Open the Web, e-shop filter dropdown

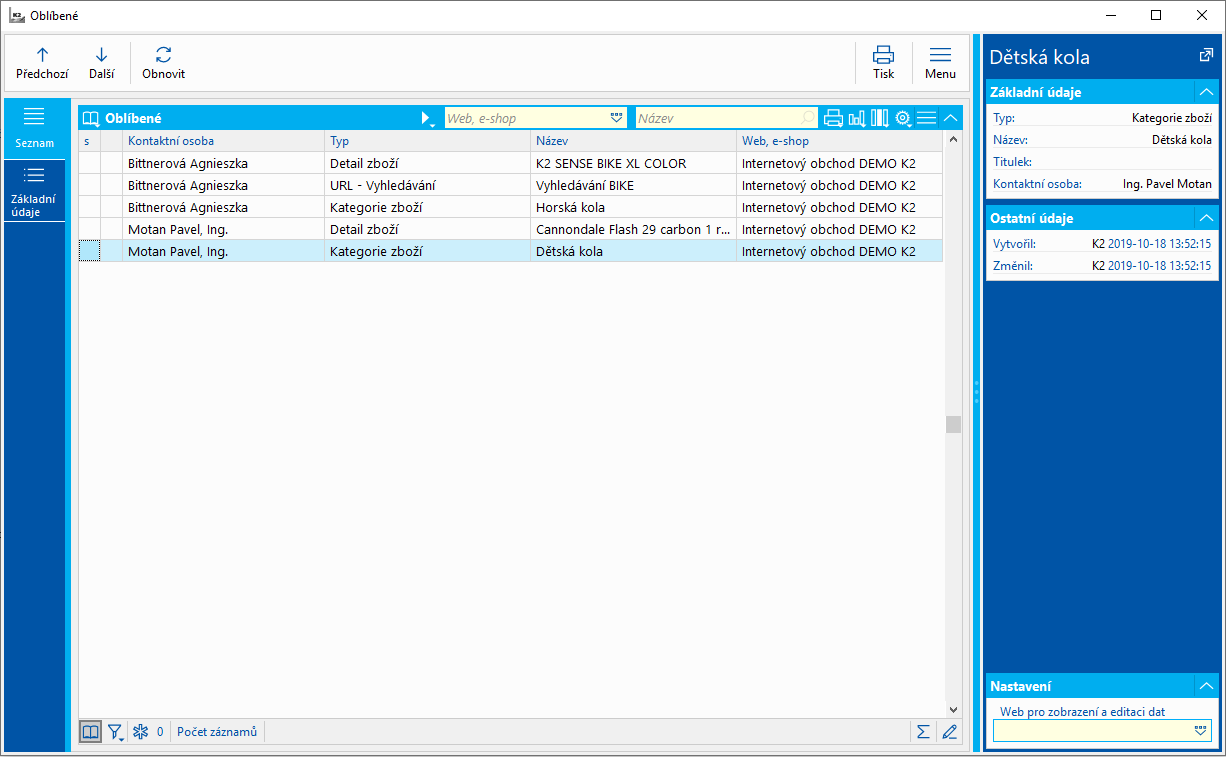click(x=616, y=118)
